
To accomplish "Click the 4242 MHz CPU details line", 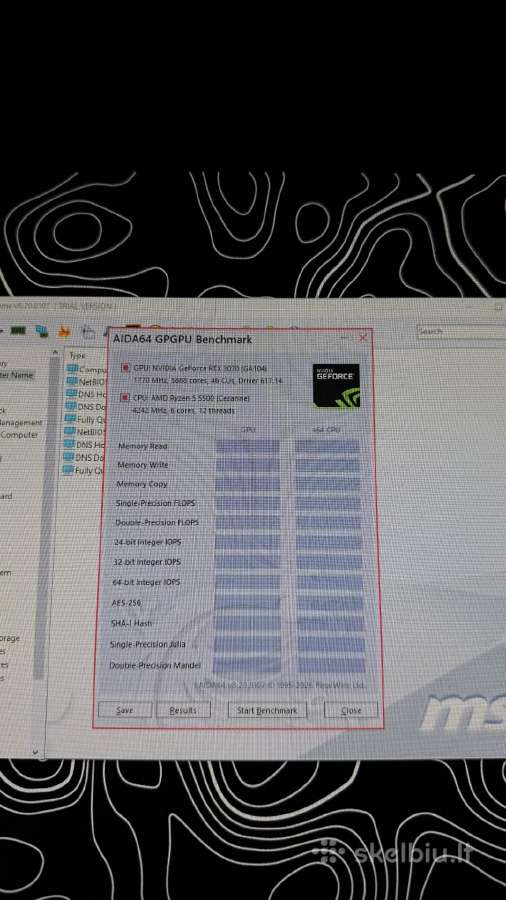I will (x=183, y=410).
